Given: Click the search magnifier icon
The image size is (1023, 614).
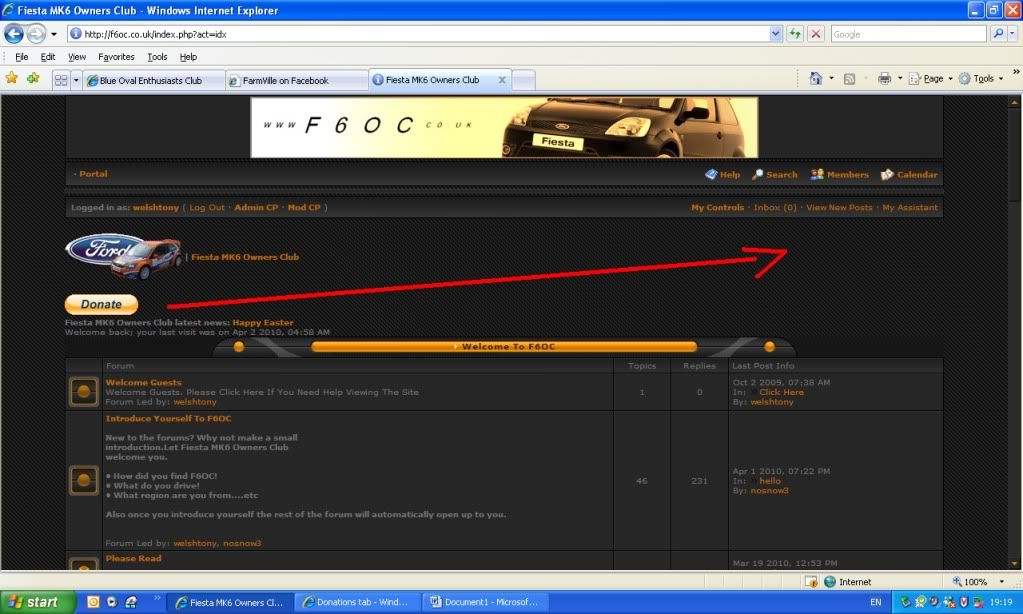Looking at the screenshot, I should tap(998, 34).
